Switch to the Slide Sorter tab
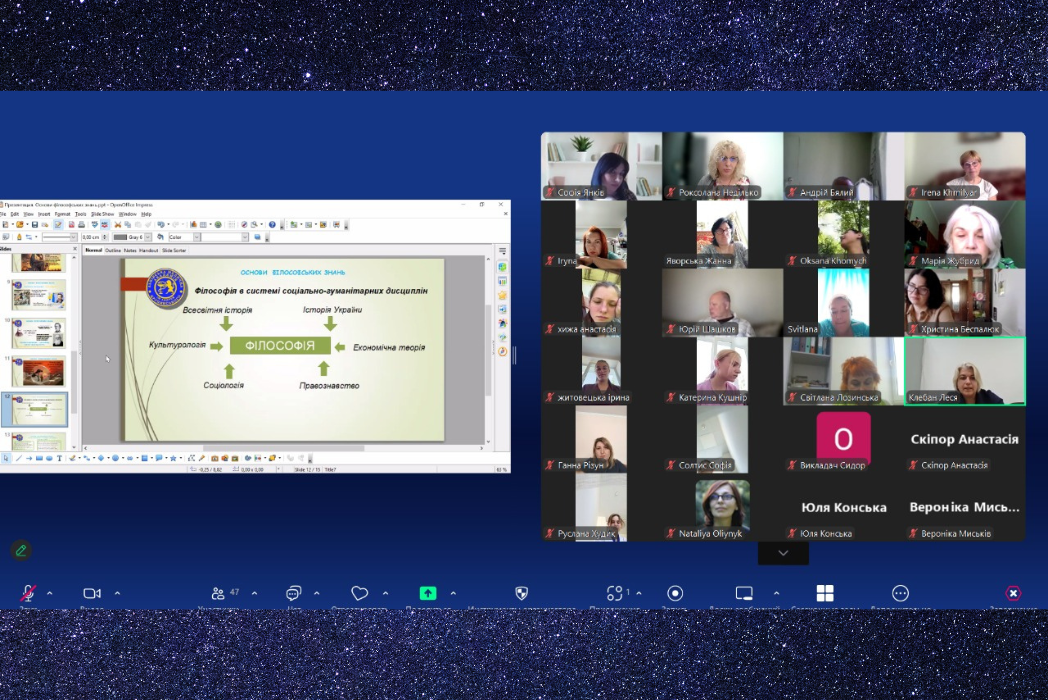Screen dimensions: 1048x700 point(174,250)
